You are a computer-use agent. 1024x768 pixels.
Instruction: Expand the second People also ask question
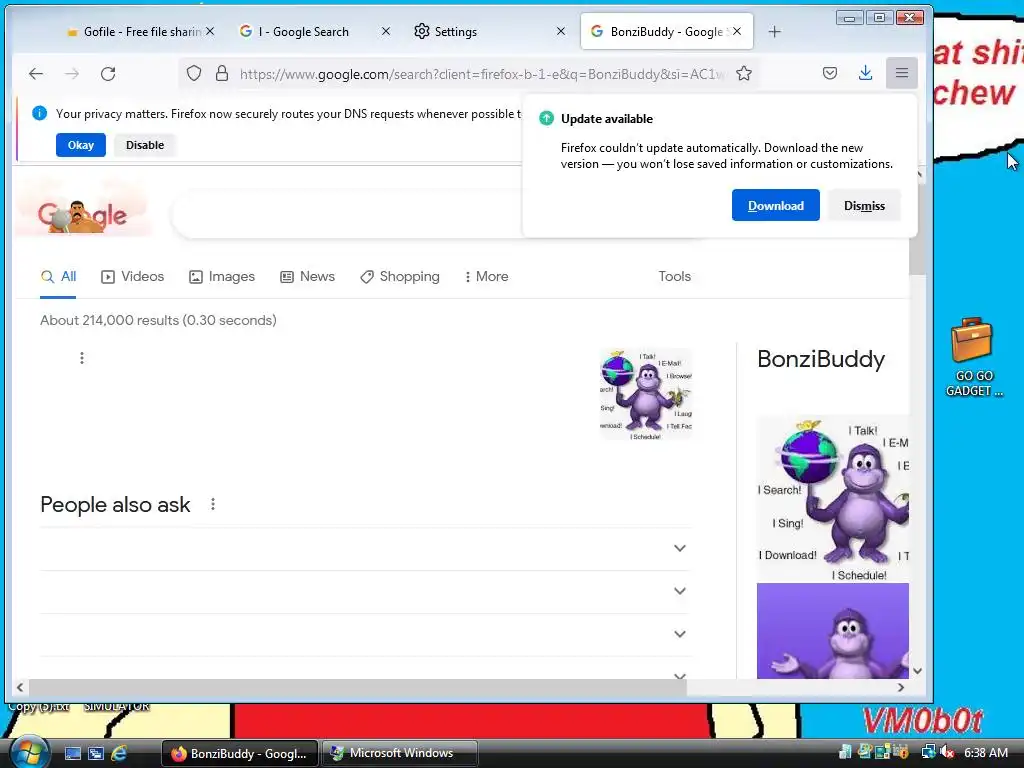[x=365, y=592]
